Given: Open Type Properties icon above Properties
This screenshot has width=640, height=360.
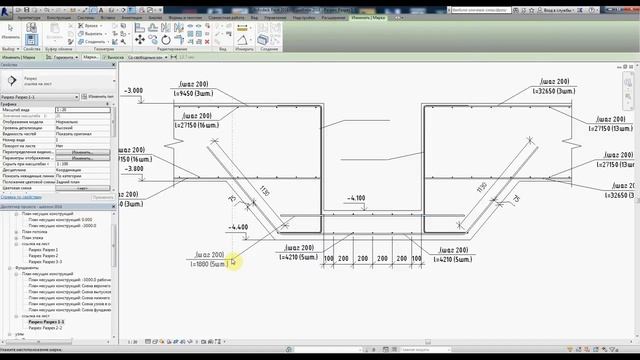Looking at the screenshot, I should coord(31,27).
